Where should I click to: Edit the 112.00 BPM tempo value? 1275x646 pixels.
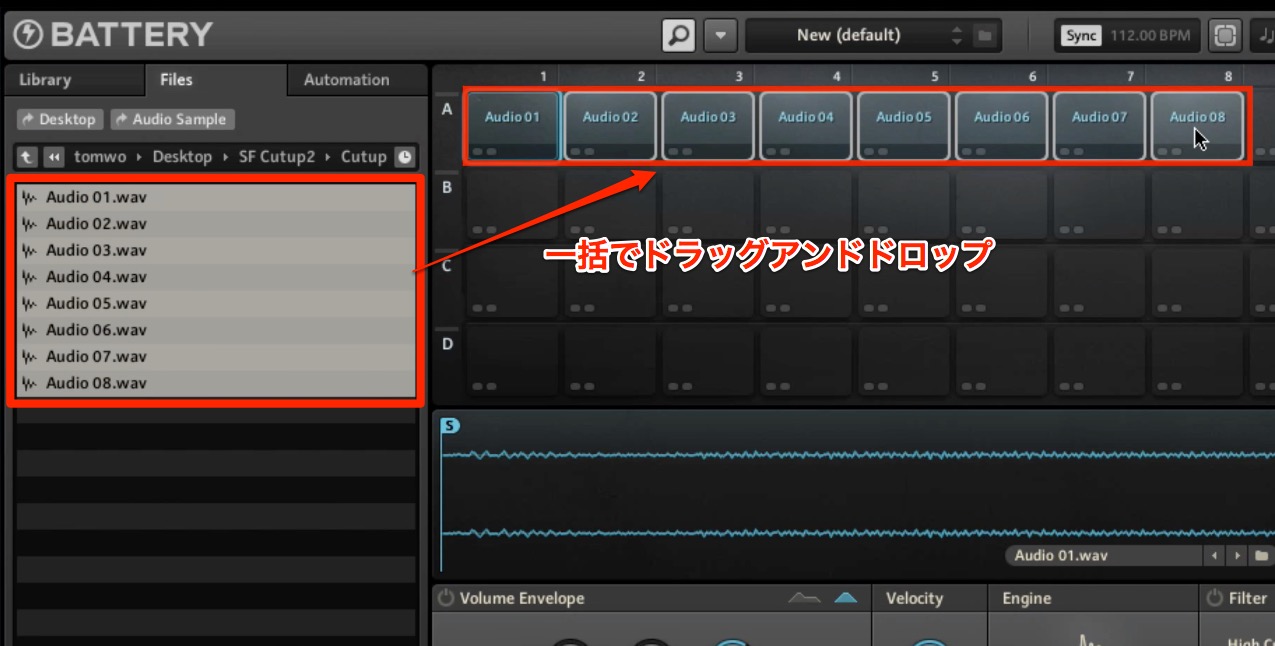click(x=1150, y=35)
